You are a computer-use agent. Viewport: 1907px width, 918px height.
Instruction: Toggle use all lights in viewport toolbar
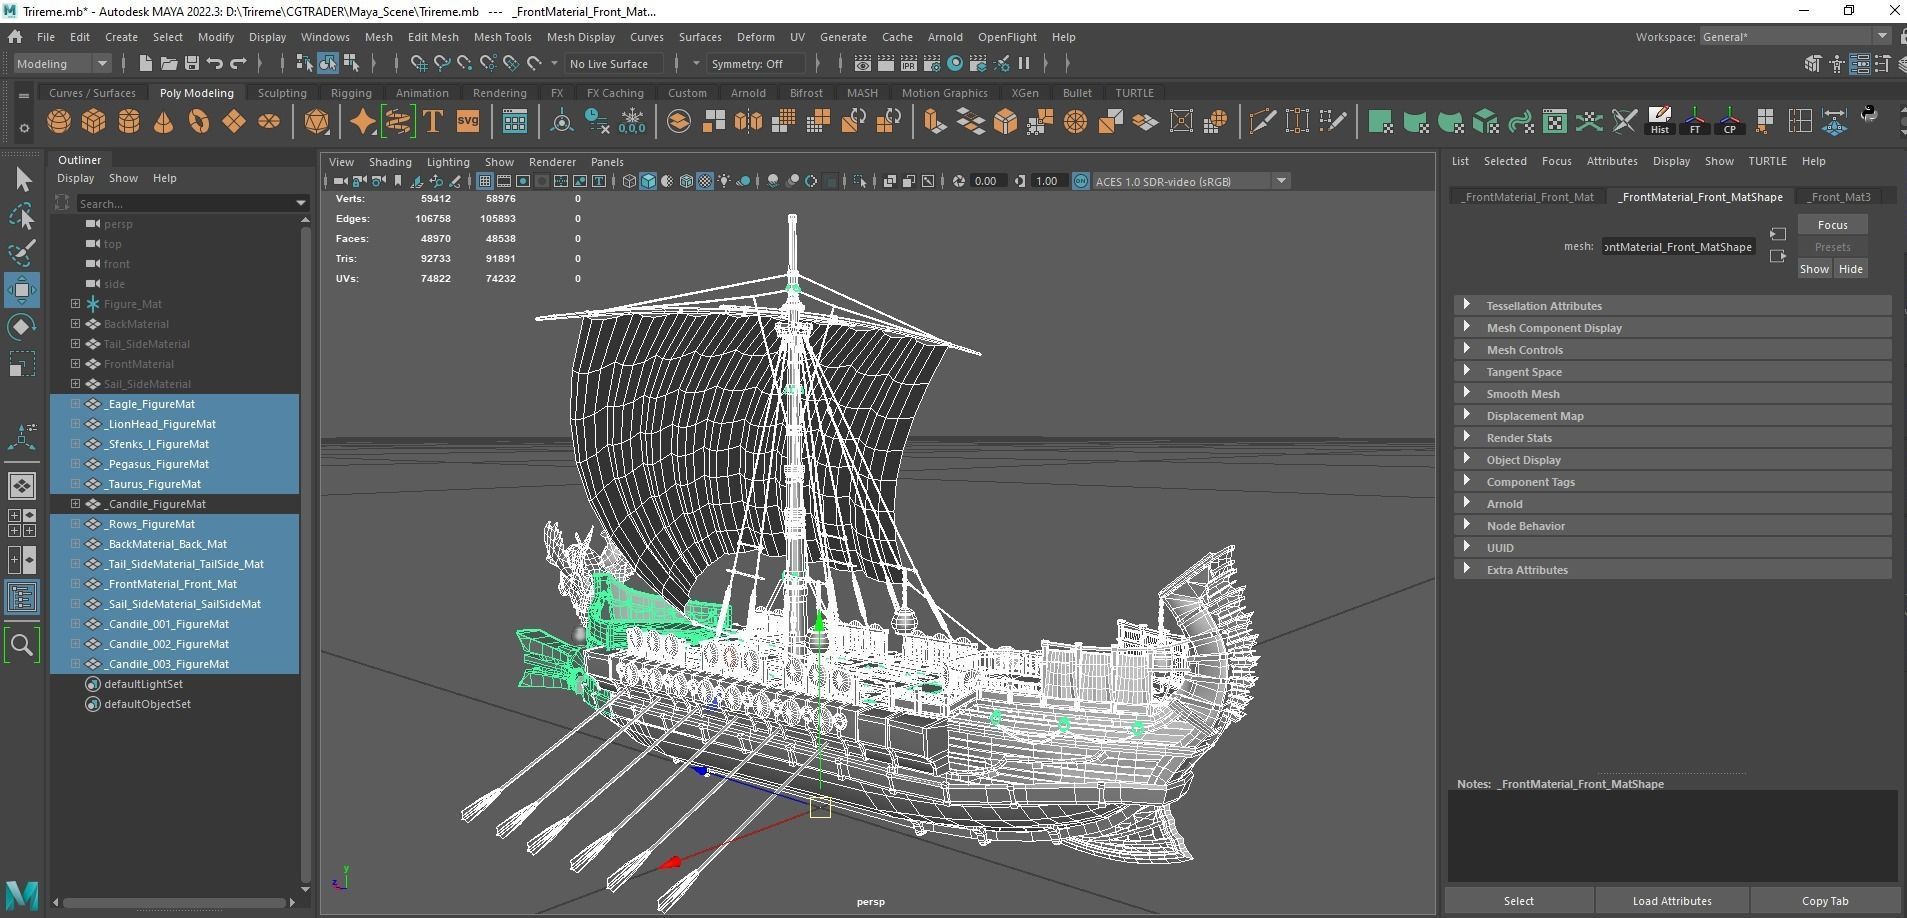724,181
